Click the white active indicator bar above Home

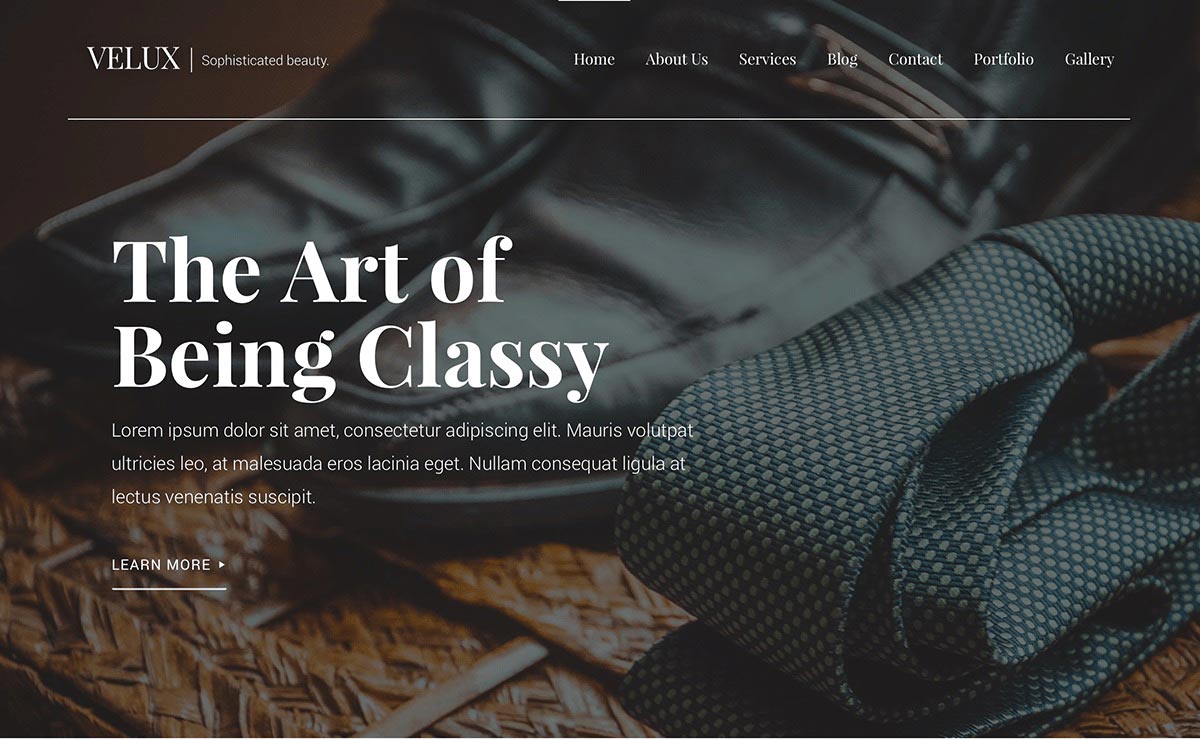tap(594, 1)
